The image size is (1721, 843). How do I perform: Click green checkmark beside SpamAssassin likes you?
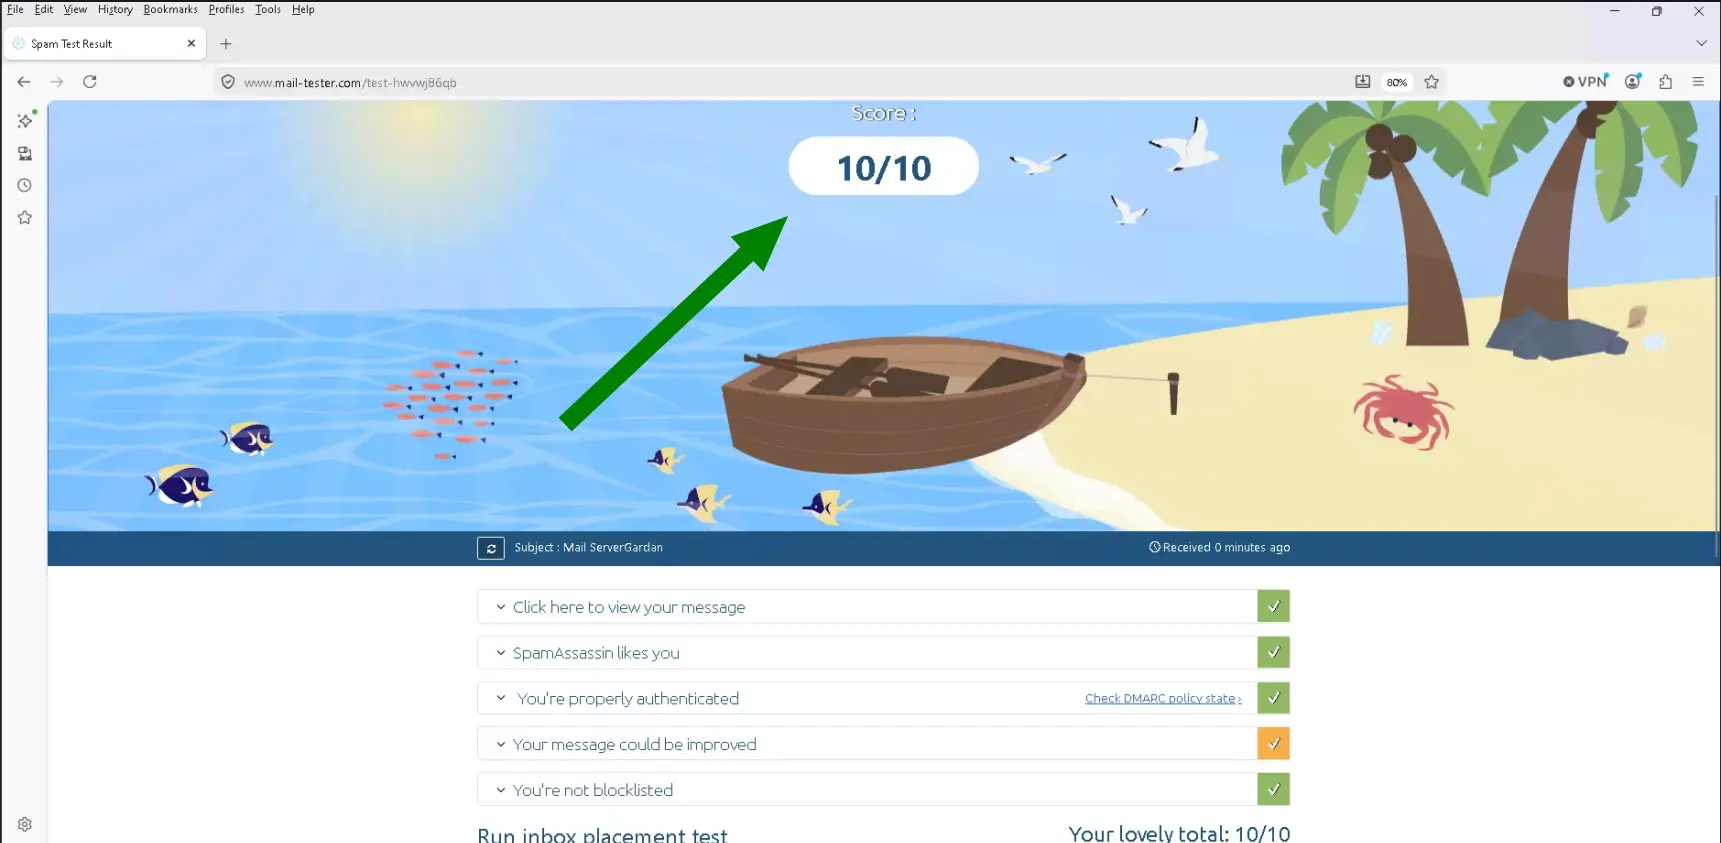[1273, 652]
